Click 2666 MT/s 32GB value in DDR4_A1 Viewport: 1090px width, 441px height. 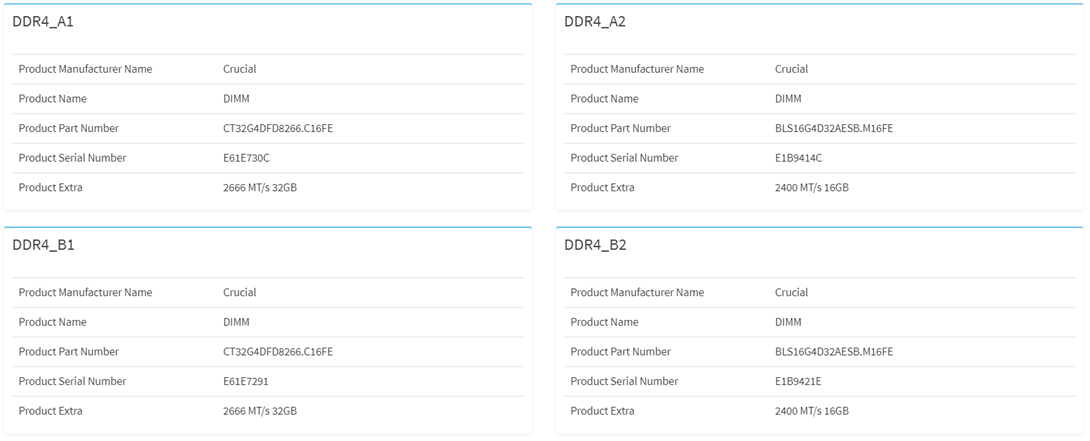[x=260, y=187]
